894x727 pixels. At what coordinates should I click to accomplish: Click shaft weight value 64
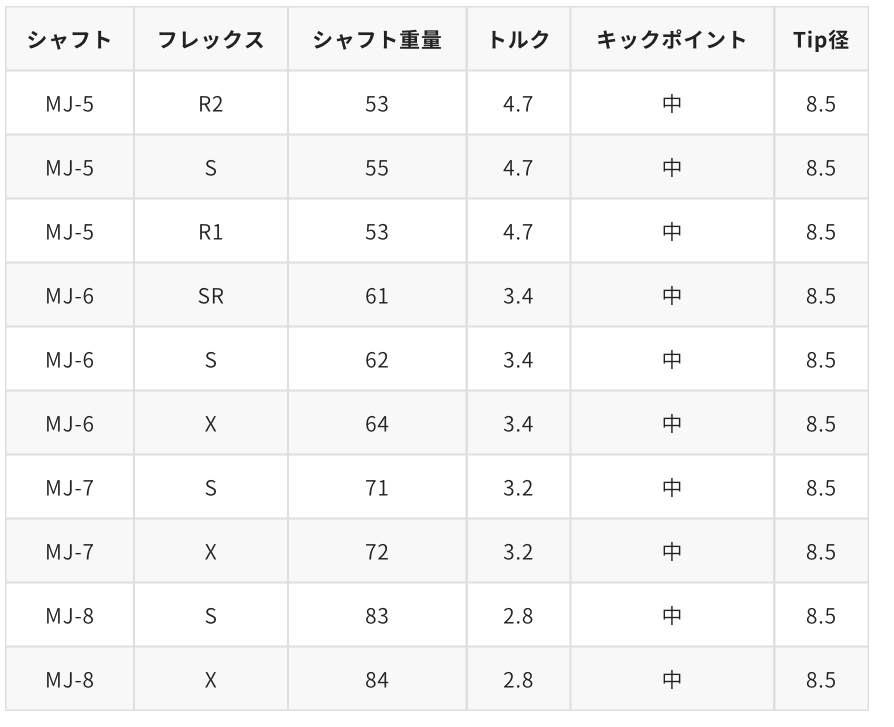[377, 424]
